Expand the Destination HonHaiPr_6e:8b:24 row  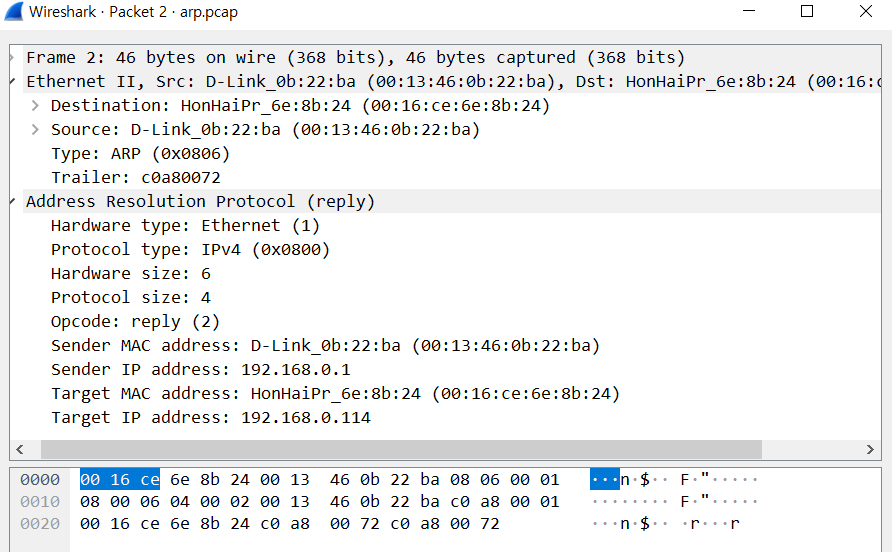[x=35, y=105]
